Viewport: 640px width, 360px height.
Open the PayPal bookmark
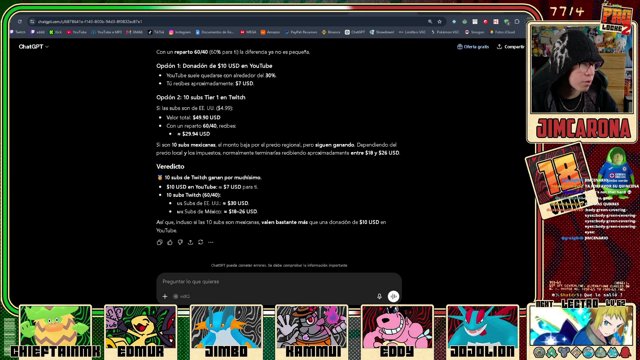300,32
